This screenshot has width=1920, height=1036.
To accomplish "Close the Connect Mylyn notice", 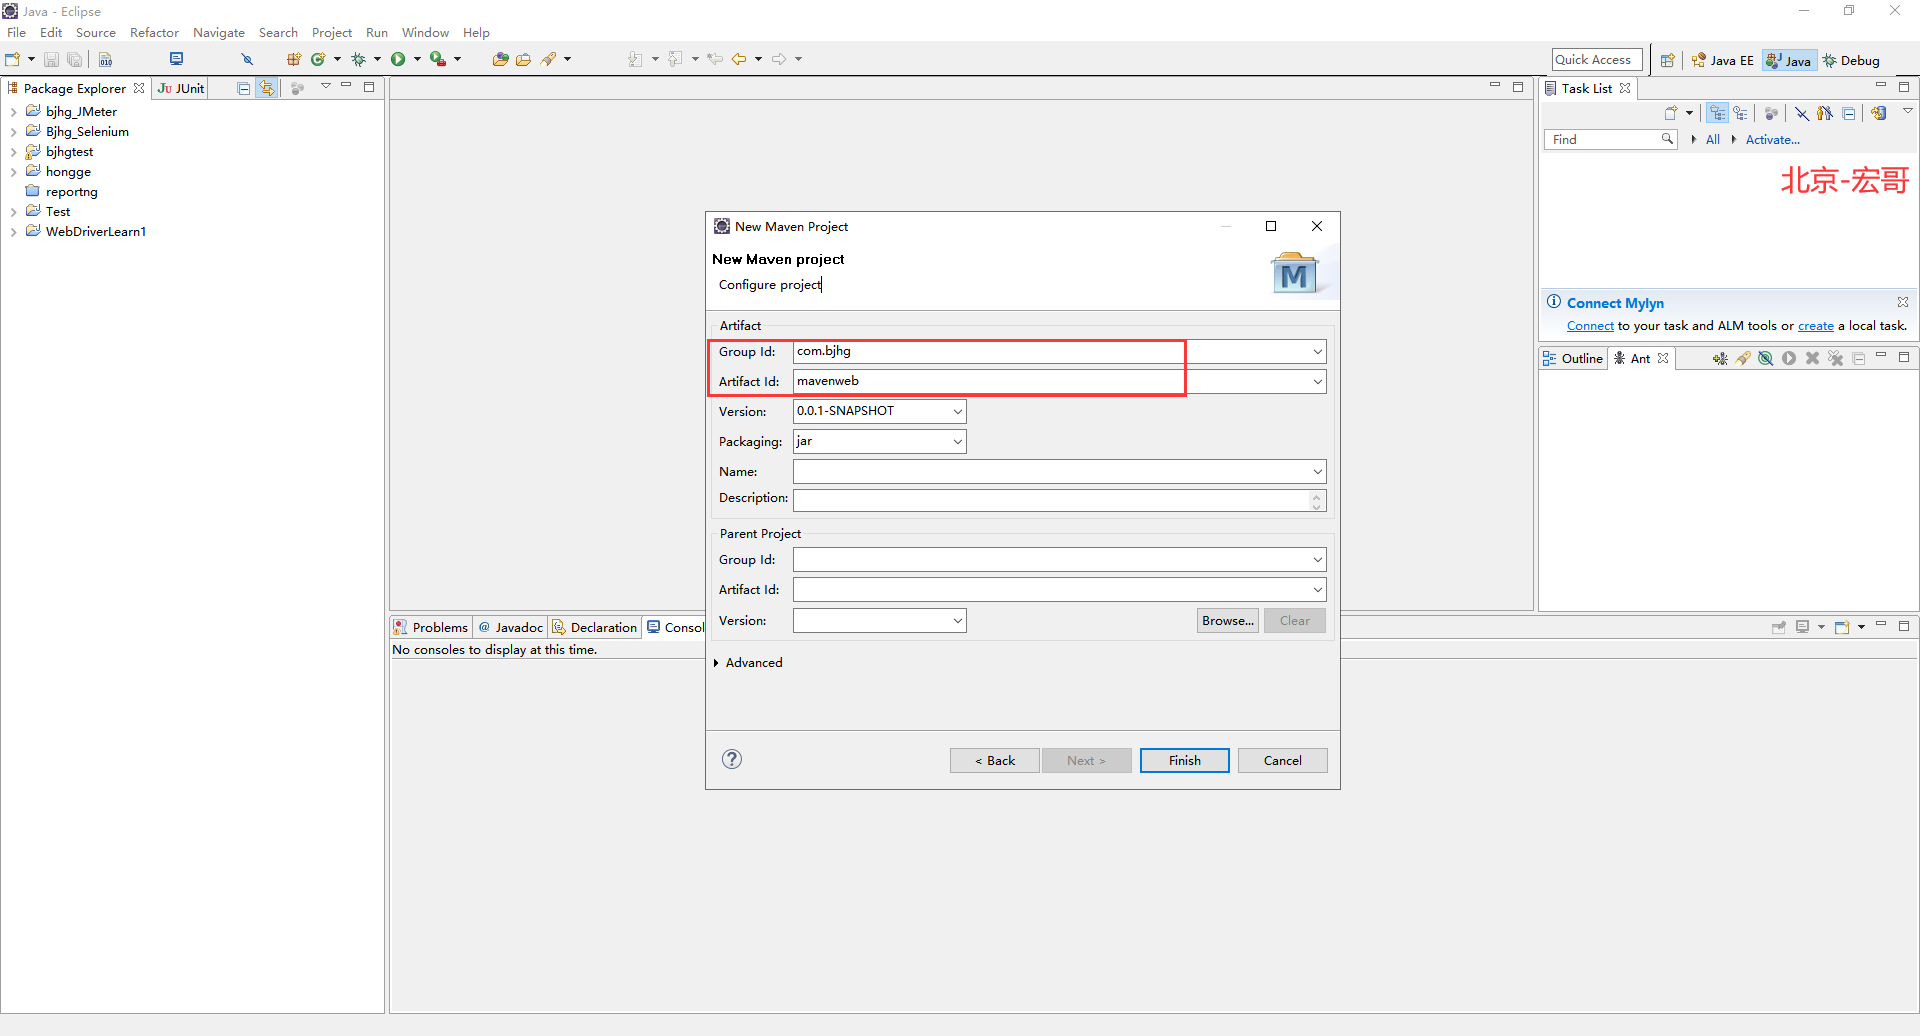I will click(x=1903, y=302).
